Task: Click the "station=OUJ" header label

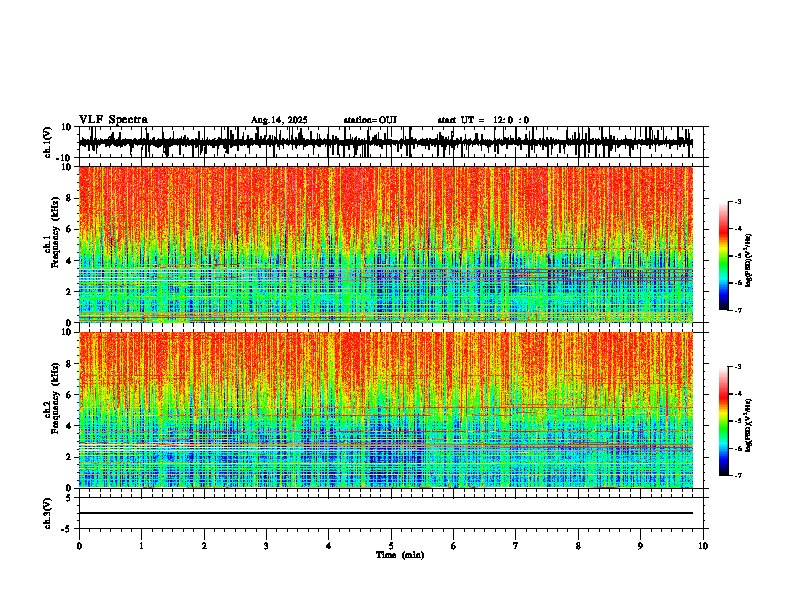Action: [x=370, y=120]
